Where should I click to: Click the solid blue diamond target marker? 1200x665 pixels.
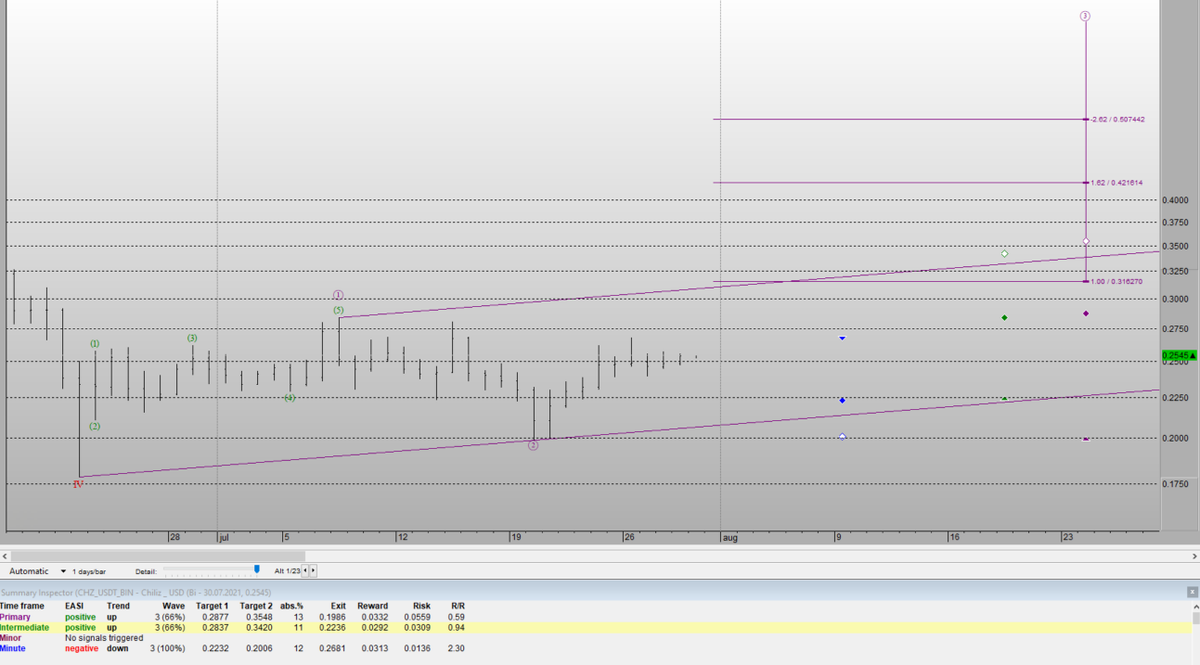[x=842, y=401]
